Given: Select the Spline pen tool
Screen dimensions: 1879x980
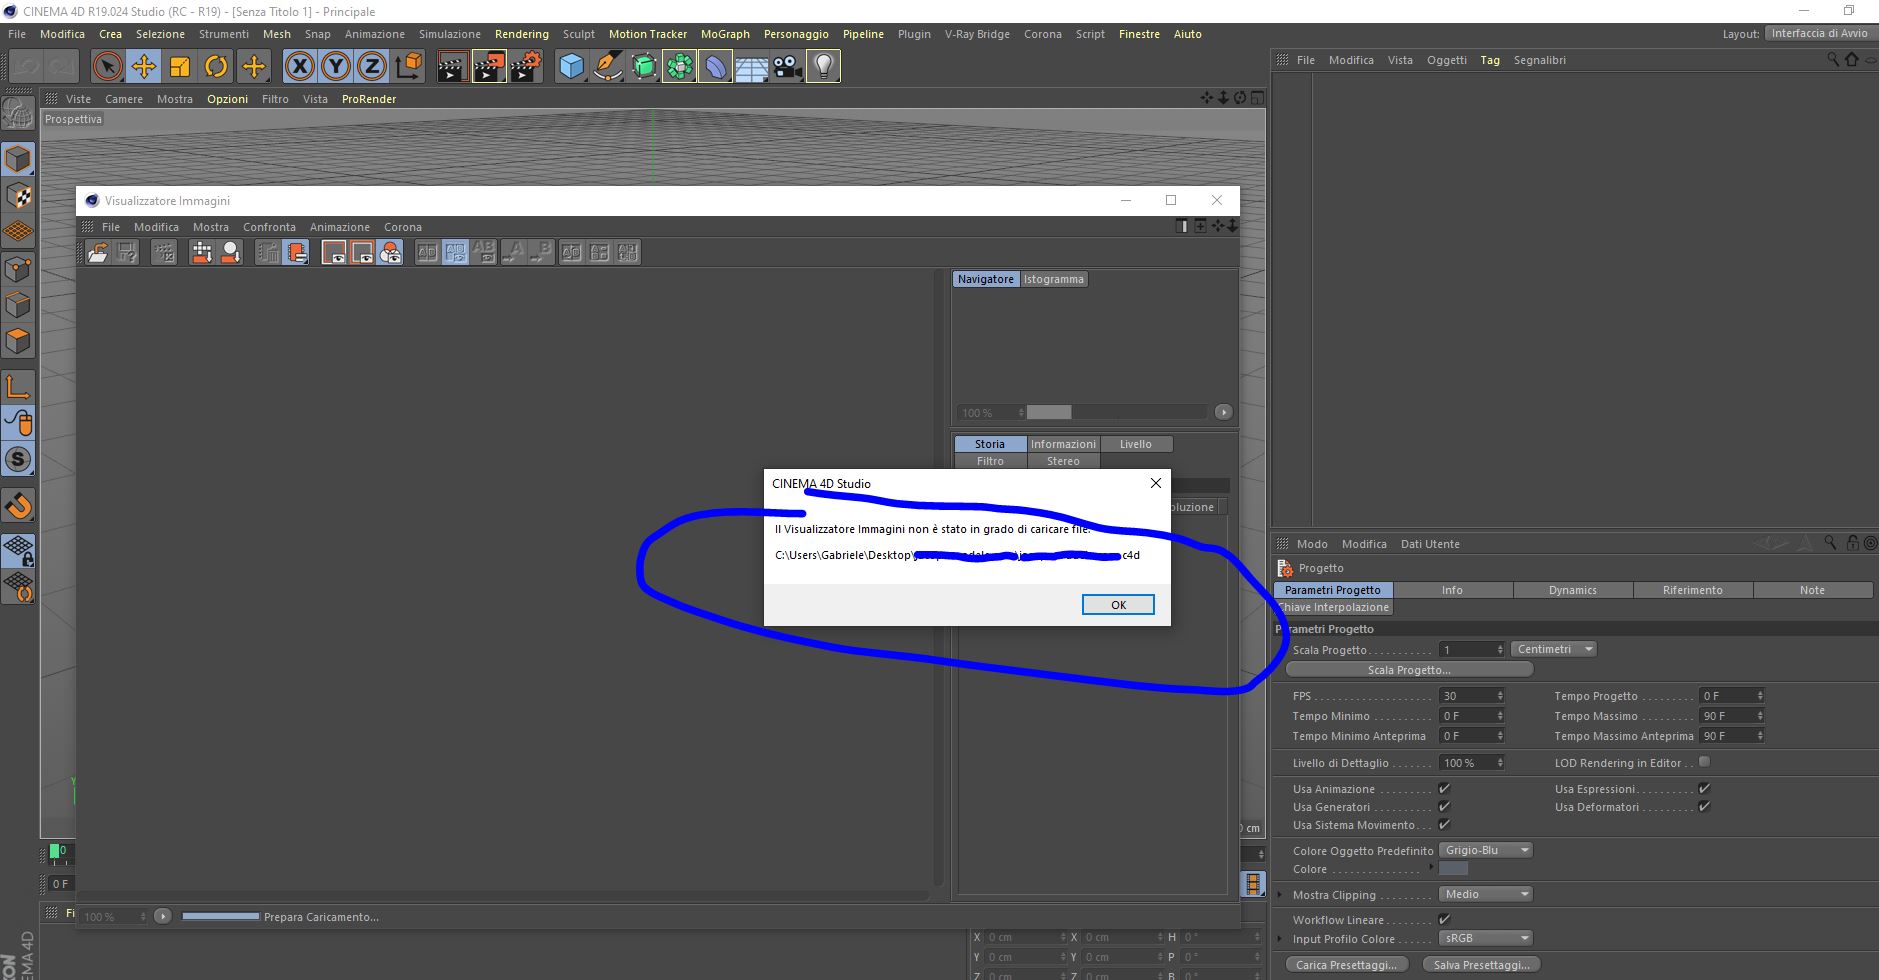Looking at the screenshot, I should click(x=607, y=67).
